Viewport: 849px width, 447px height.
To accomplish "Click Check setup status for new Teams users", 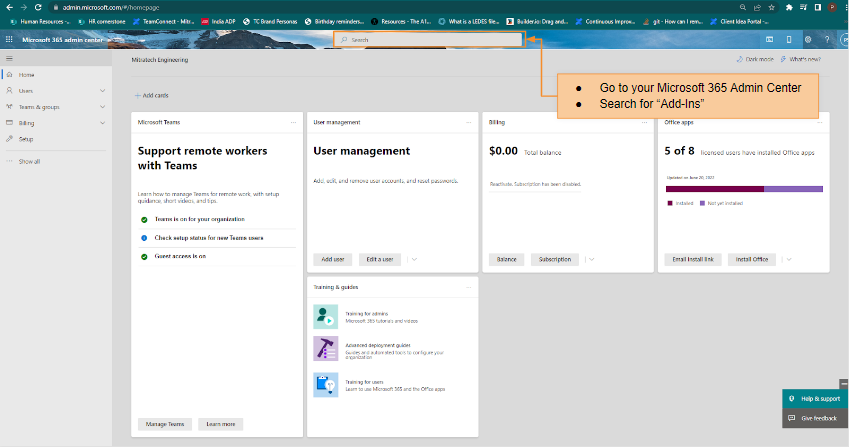I will point(209,238).
